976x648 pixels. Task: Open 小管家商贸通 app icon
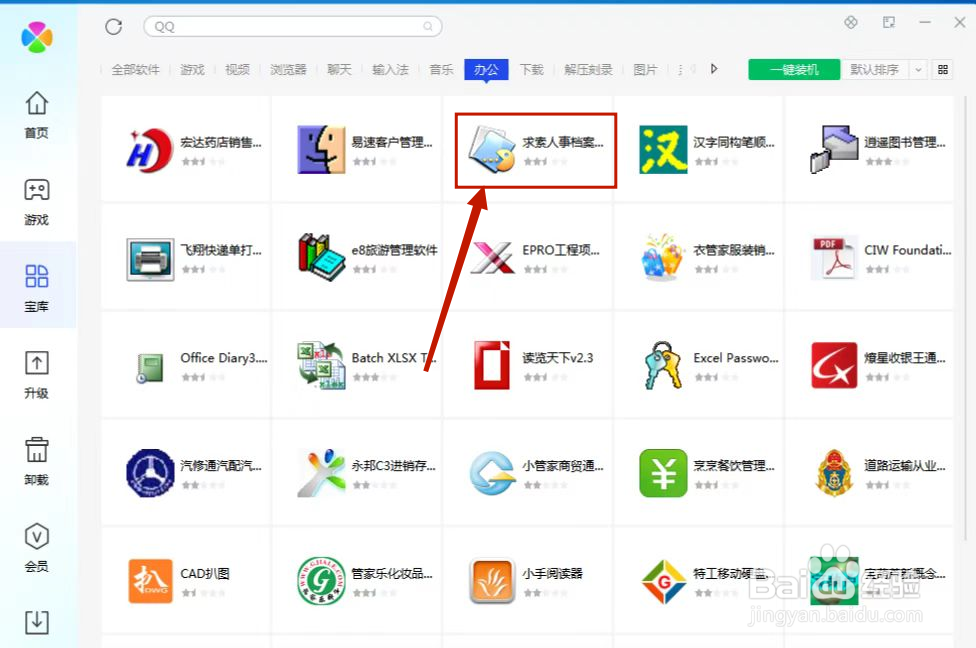[492, 473]
